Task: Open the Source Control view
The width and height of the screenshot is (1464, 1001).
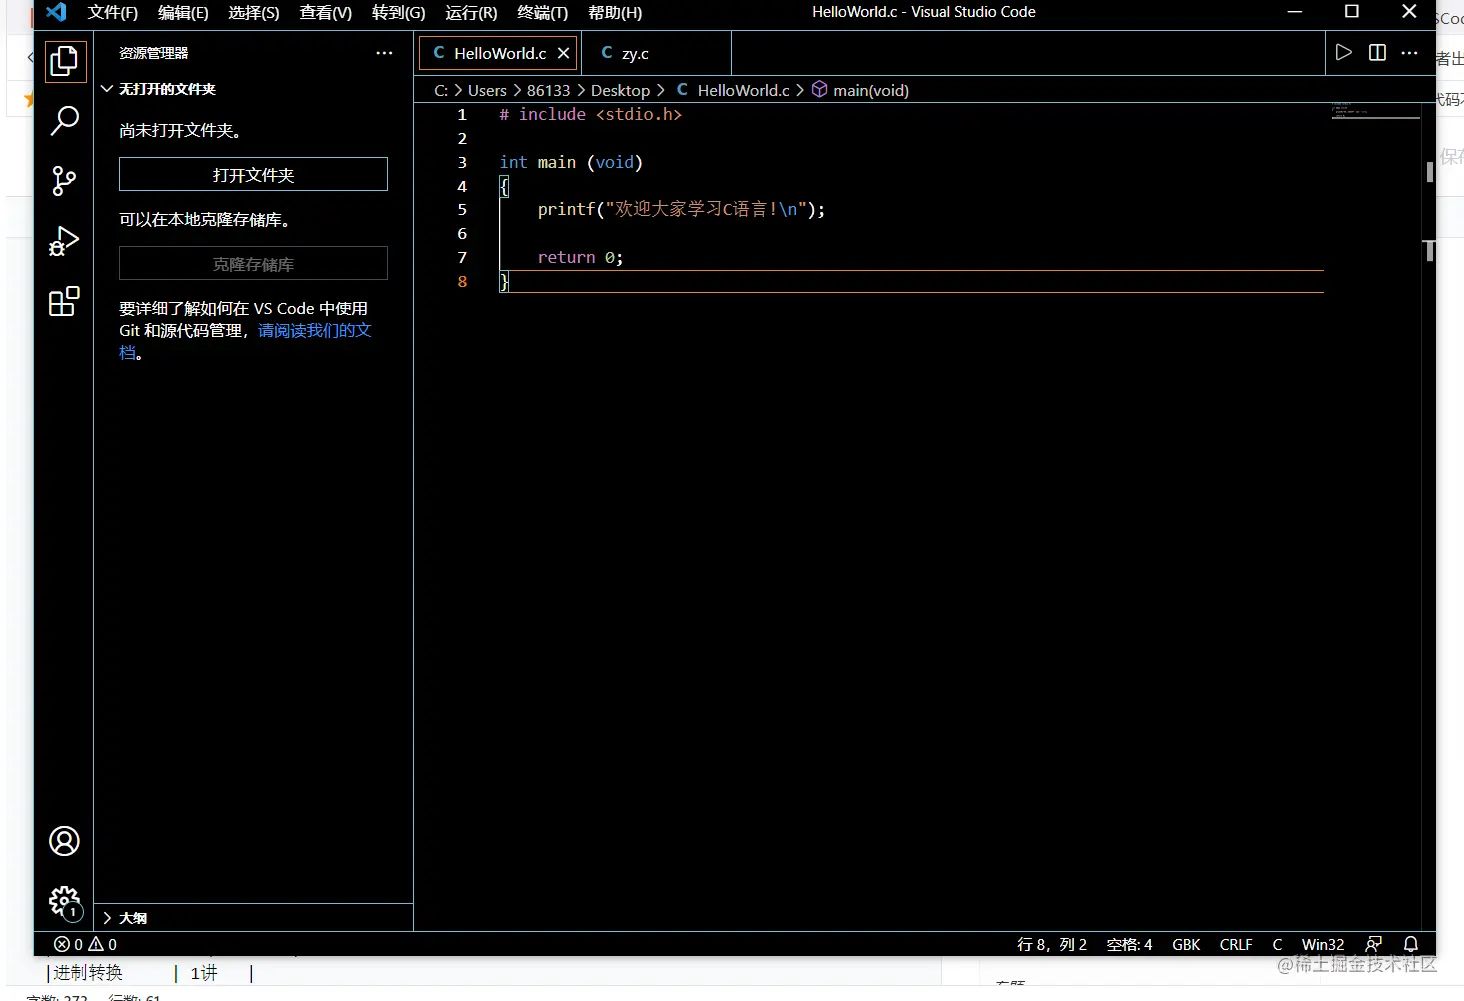Action: [64, 181]
